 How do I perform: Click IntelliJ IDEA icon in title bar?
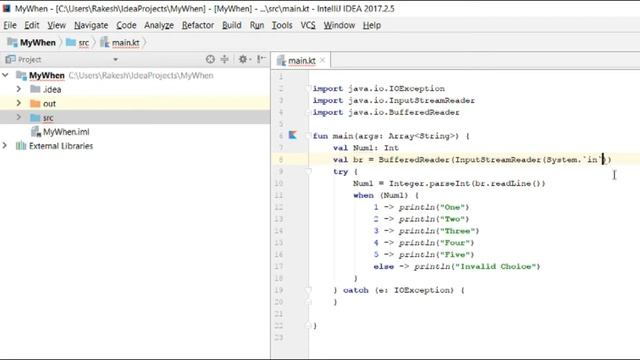7,8
